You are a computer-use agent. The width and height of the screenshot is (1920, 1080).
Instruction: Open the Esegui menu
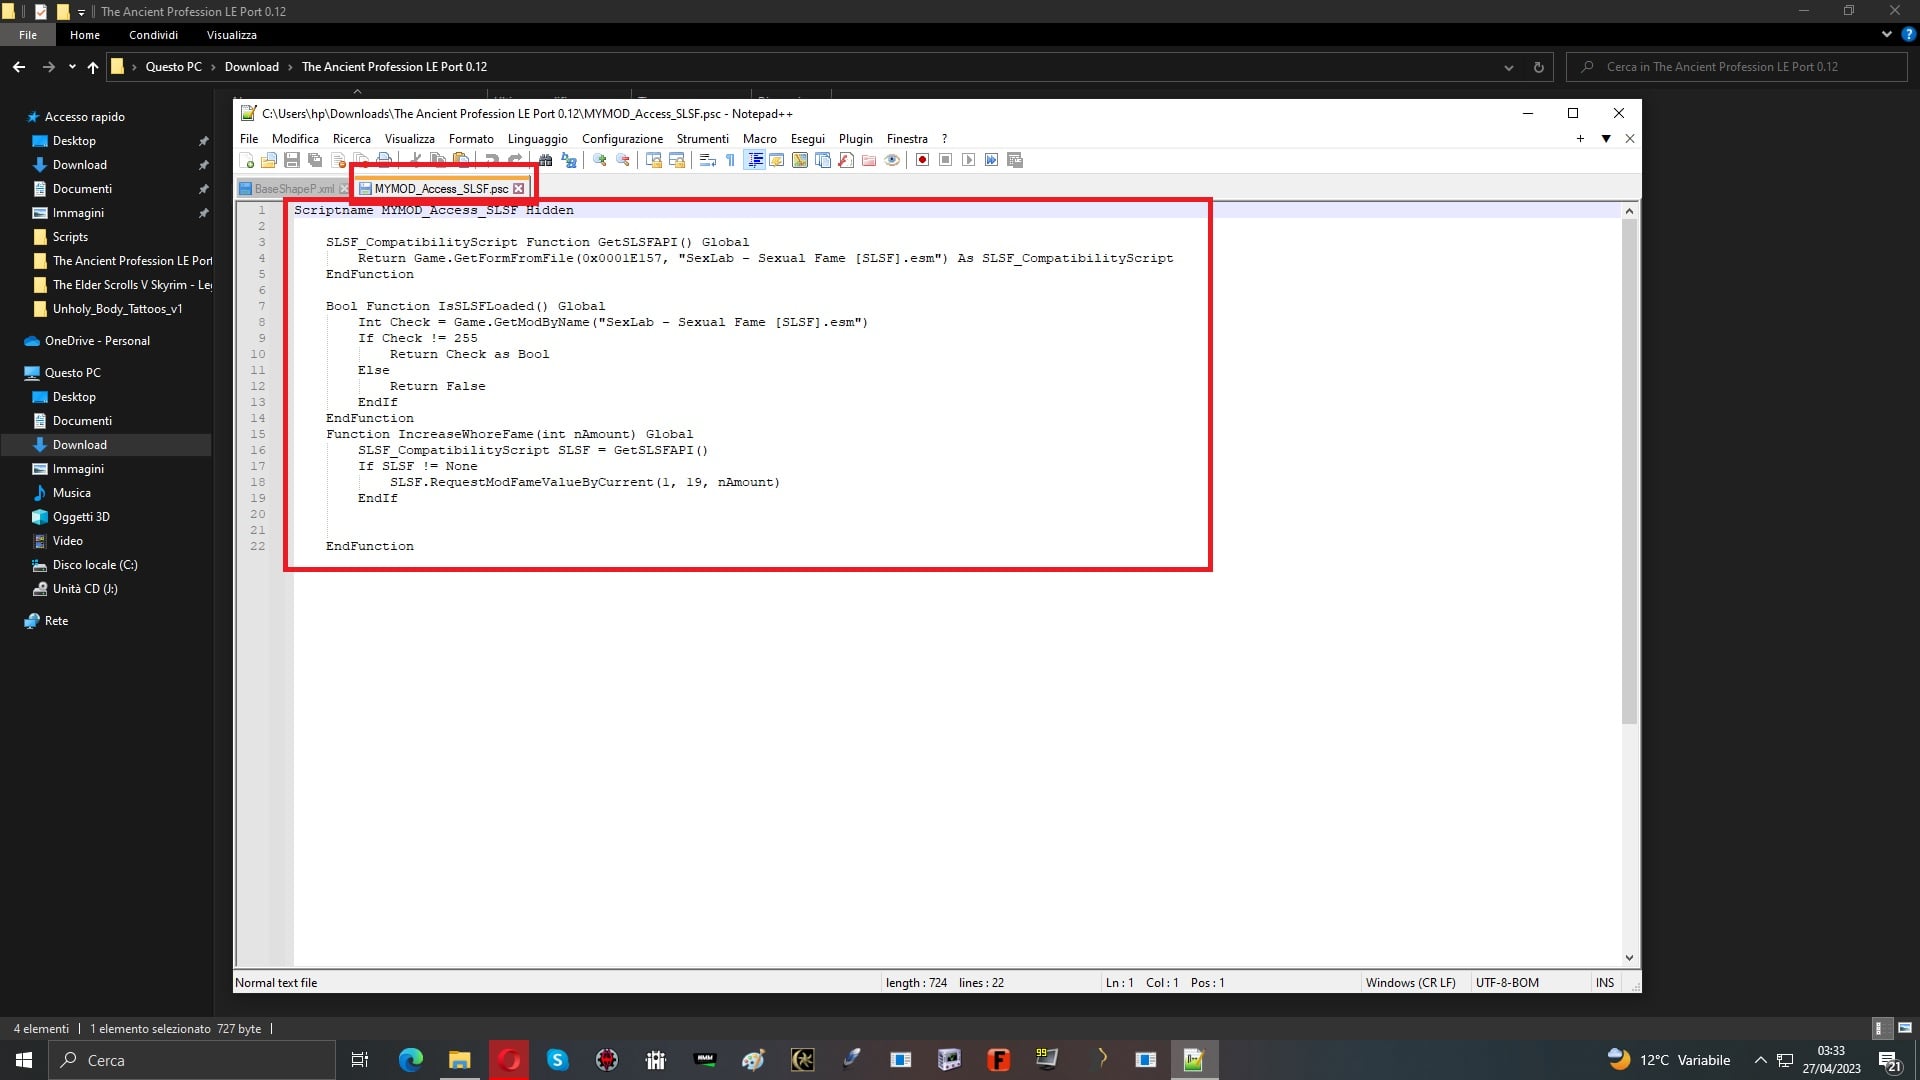pyautogui.click(x=807, y=139)
